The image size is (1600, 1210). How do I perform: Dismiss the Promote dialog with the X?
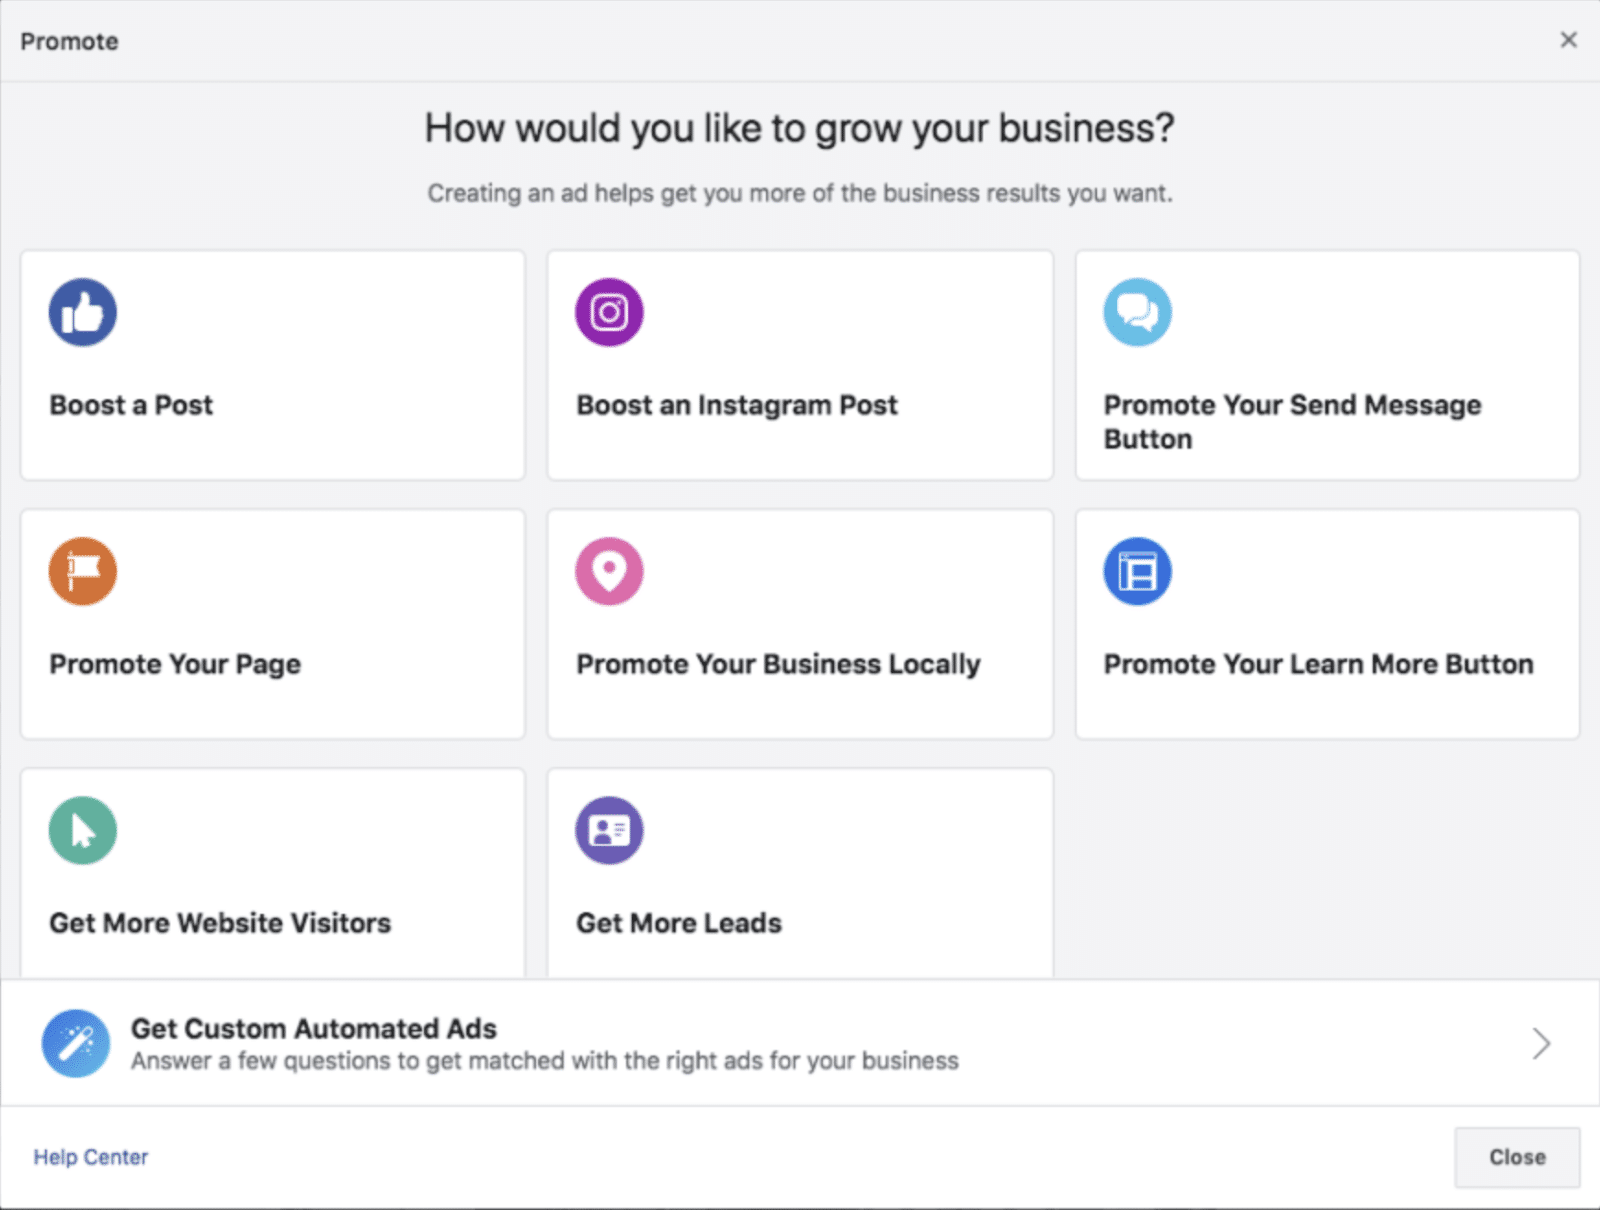(x=1568, y=39)
